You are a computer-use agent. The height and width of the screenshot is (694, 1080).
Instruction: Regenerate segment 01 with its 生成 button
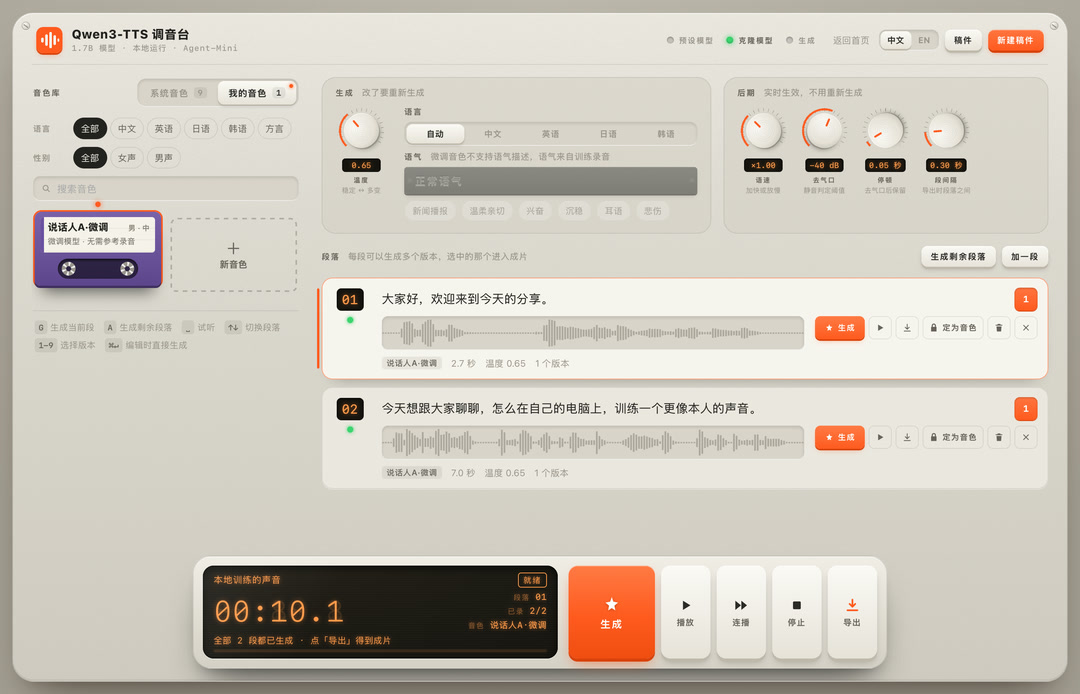point(840,328)
